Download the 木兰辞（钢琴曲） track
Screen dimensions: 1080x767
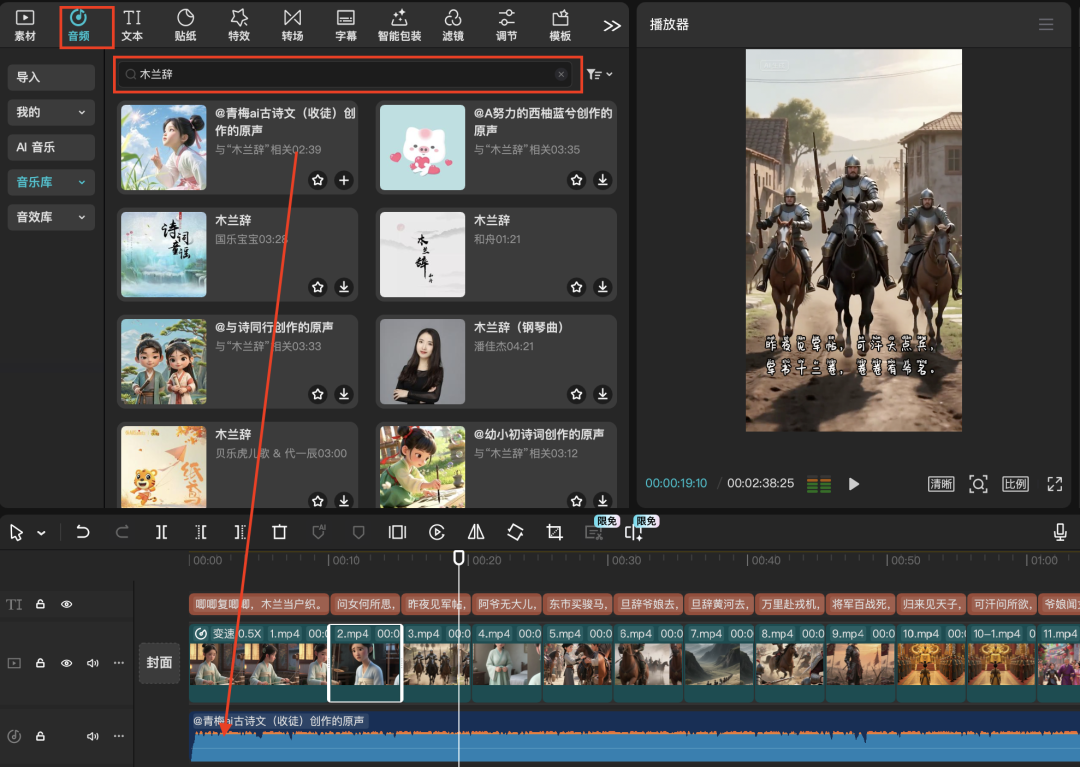pyautogui.click(x=602, y=394)
